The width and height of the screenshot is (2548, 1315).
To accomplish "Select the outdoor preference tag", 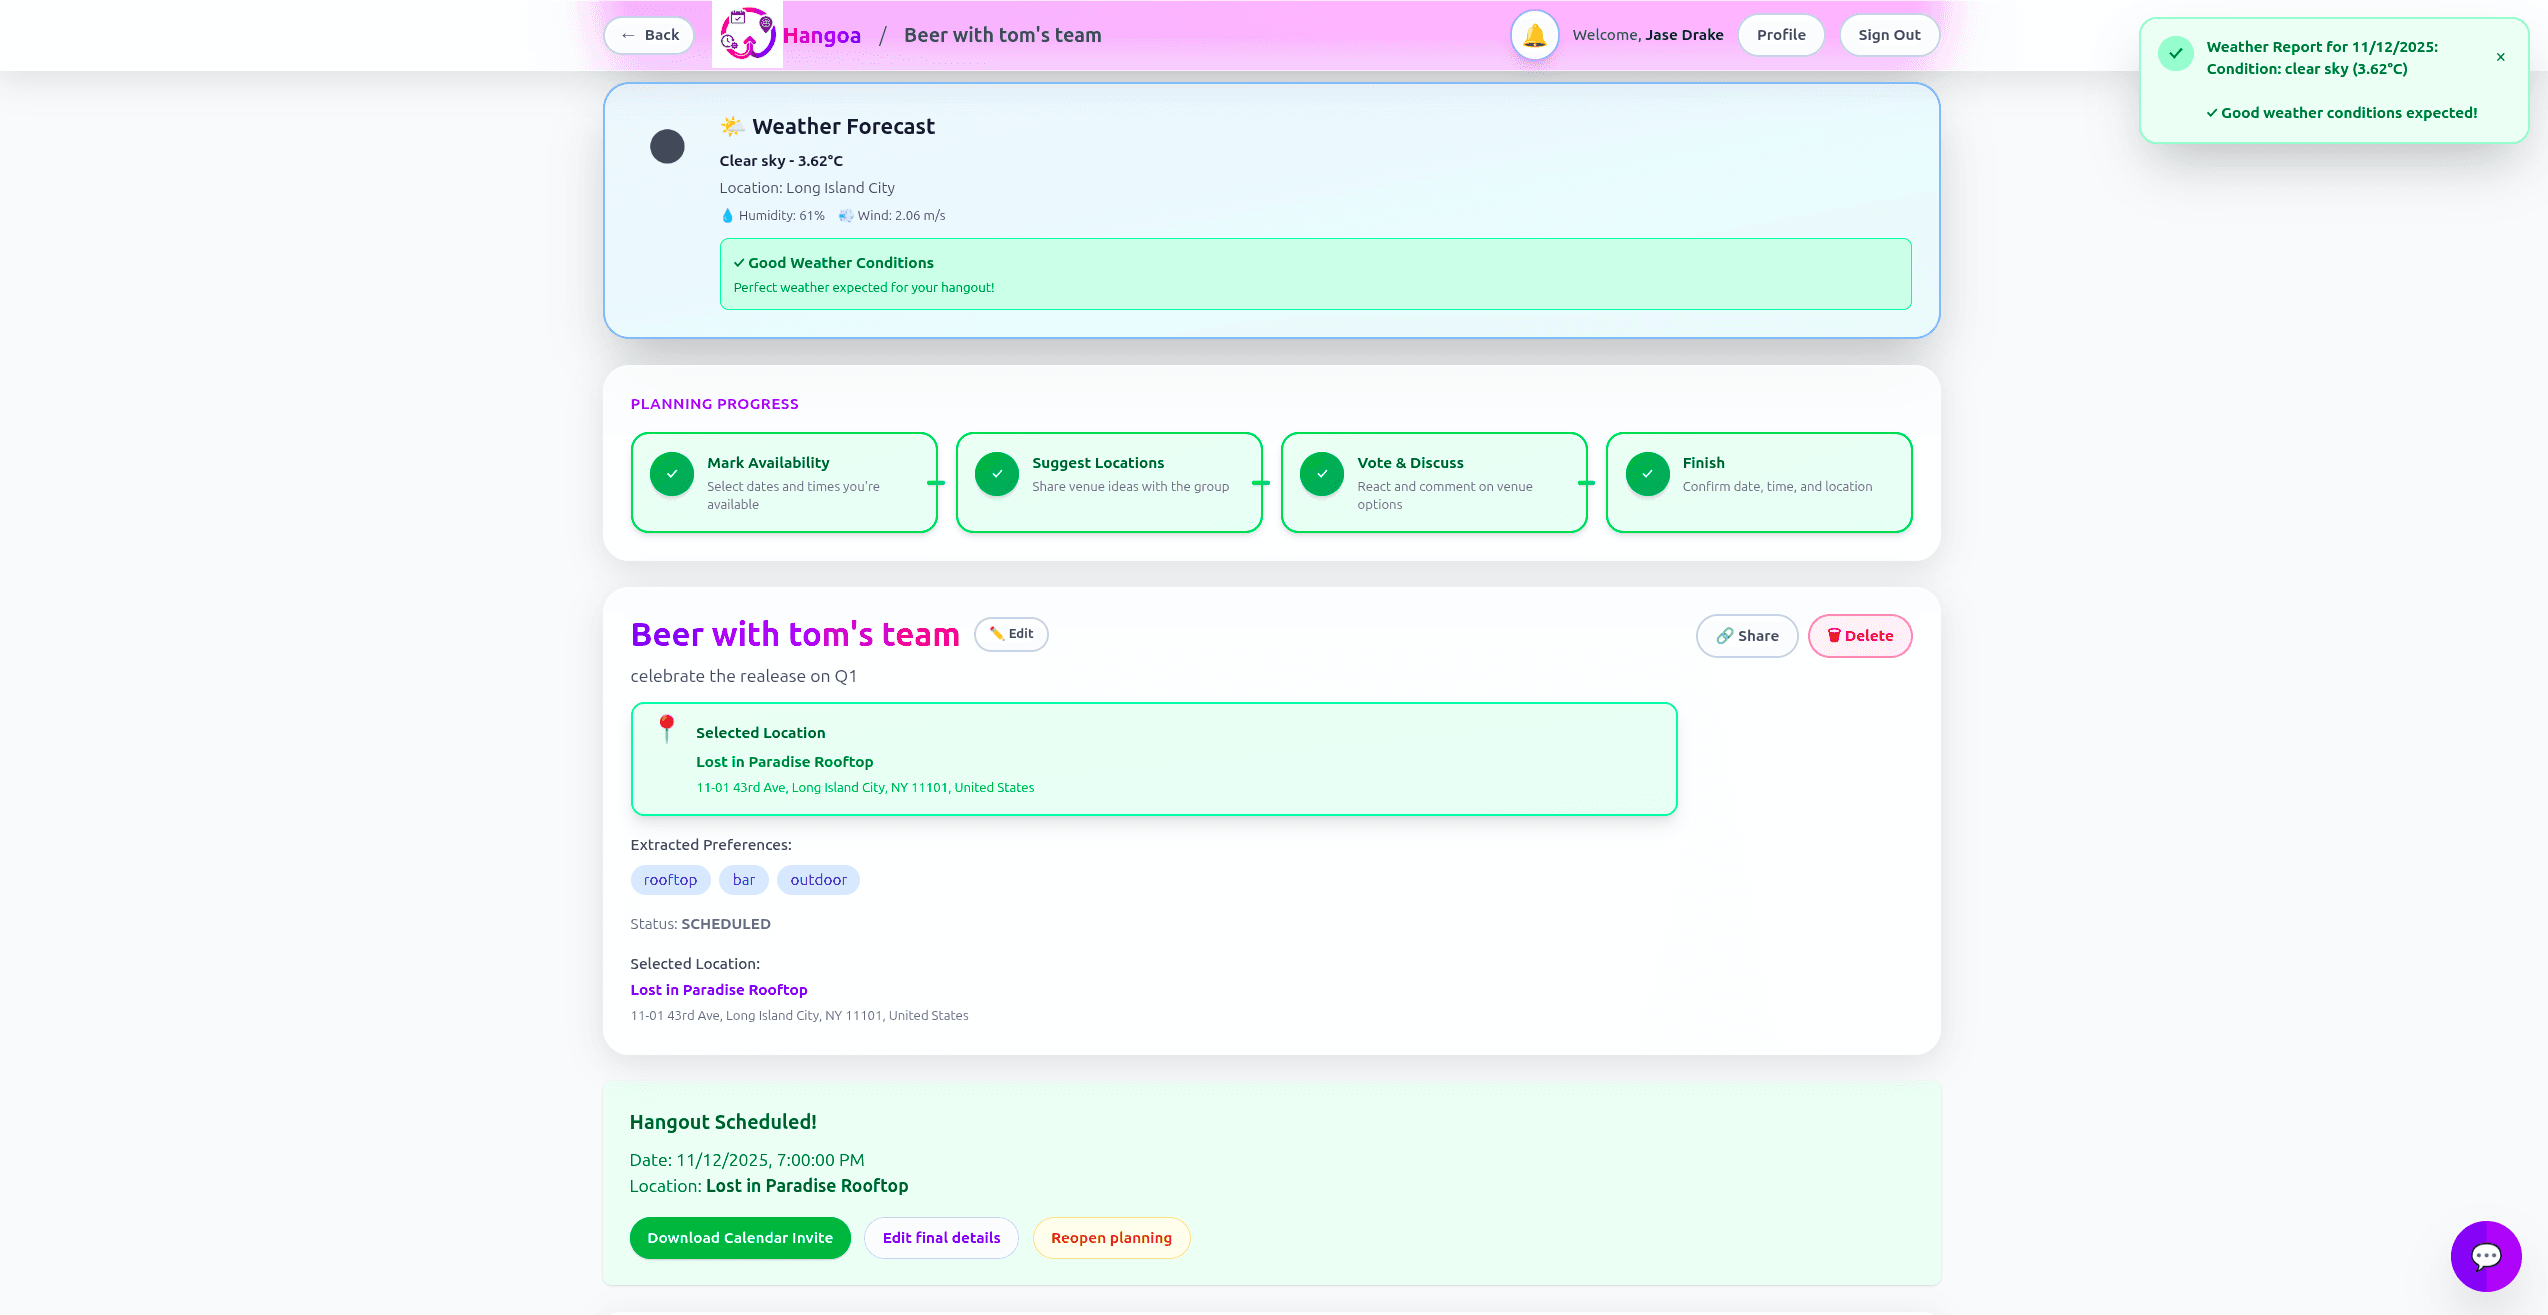I will (x=817, y=880).
